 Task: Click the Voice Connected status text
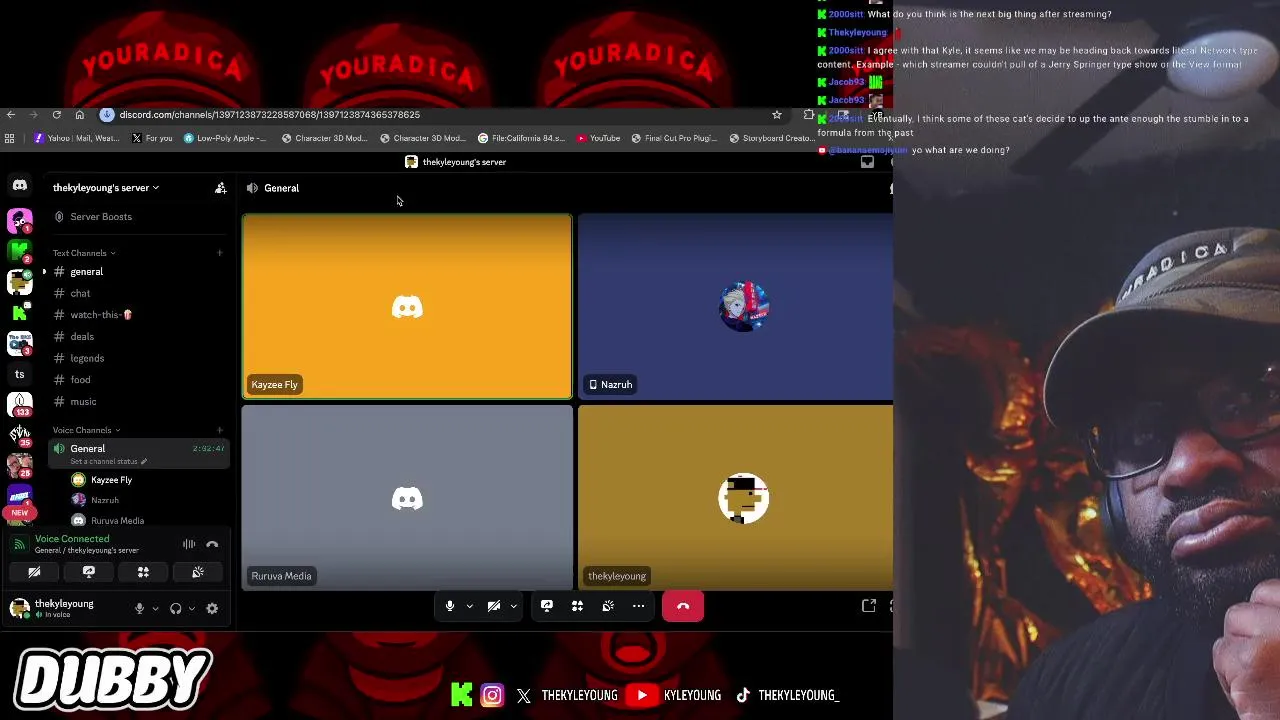click(x=72, y=539)
